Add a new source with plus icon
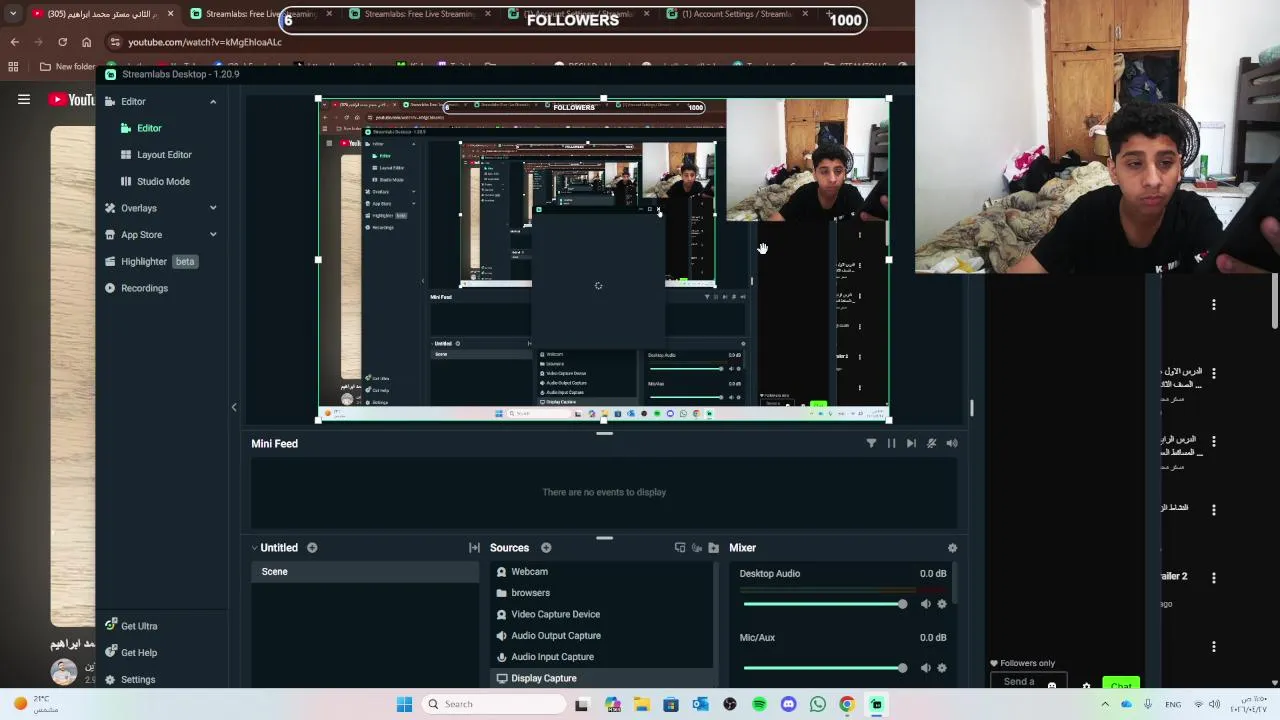 (x=546, y=548)
